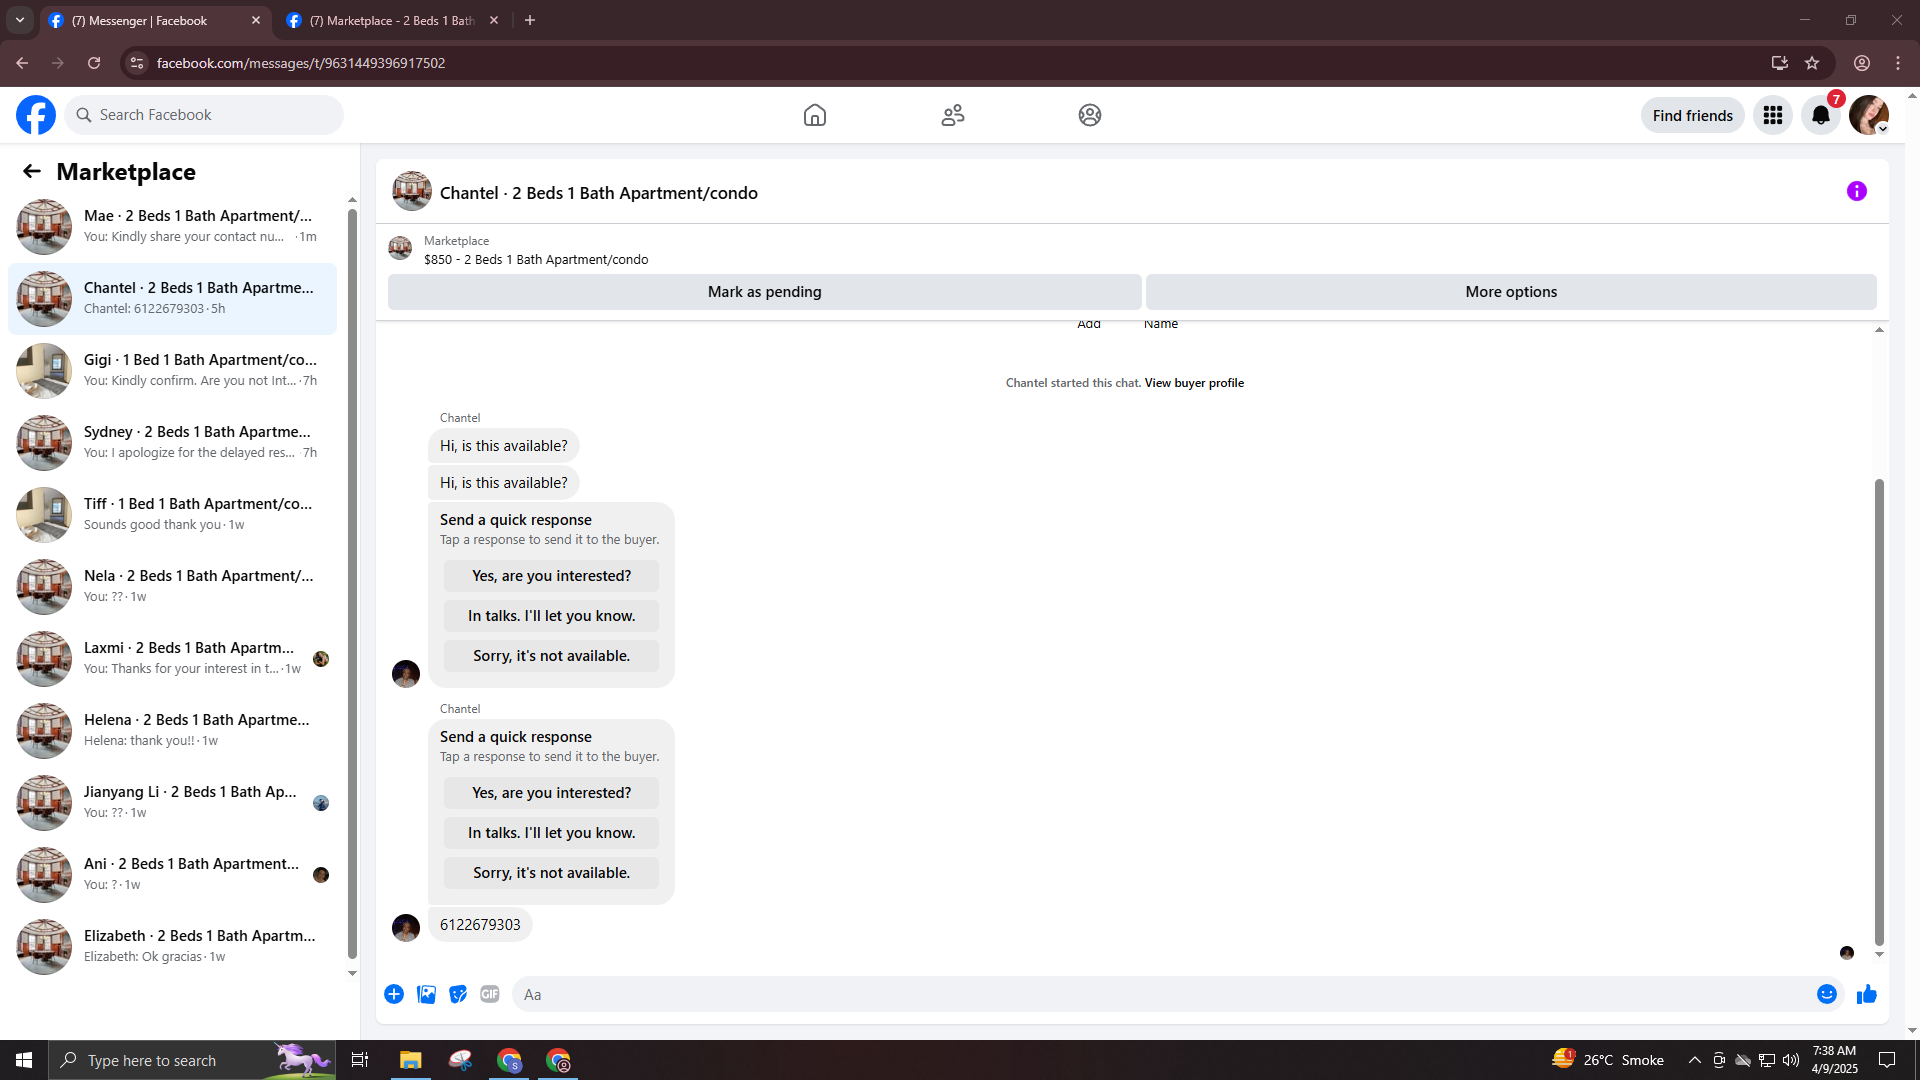View site information icon in address bar

137,63
